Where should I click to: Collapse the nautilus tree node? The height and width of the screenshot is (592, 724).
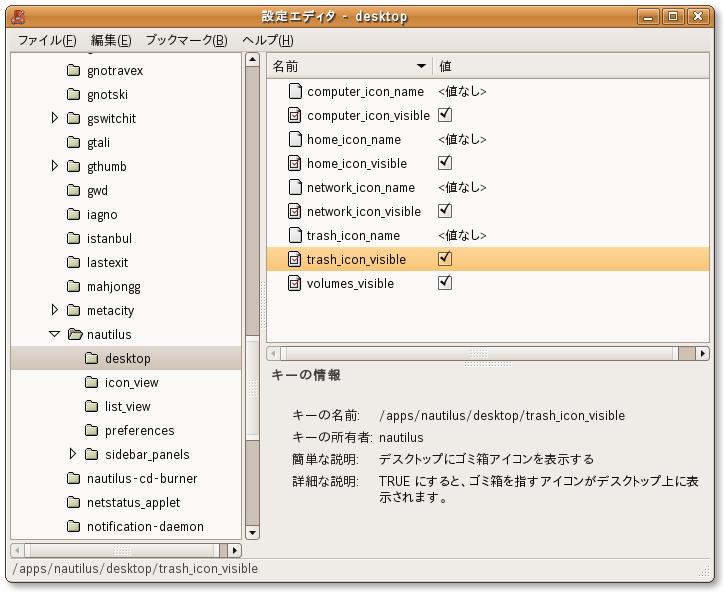[54, 334]
